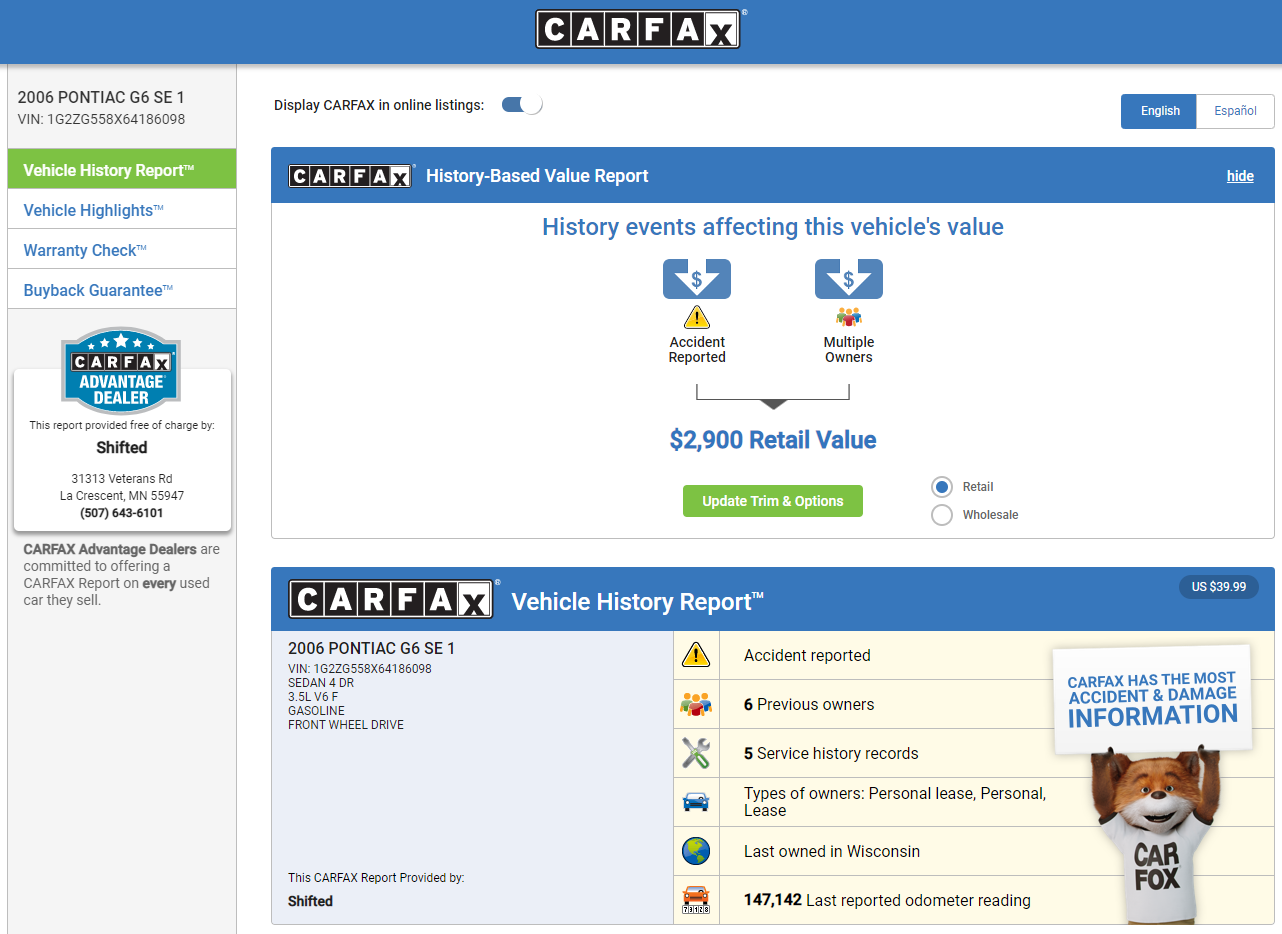
Task: Click the 5 Service history records text
Action: point(831,753)
